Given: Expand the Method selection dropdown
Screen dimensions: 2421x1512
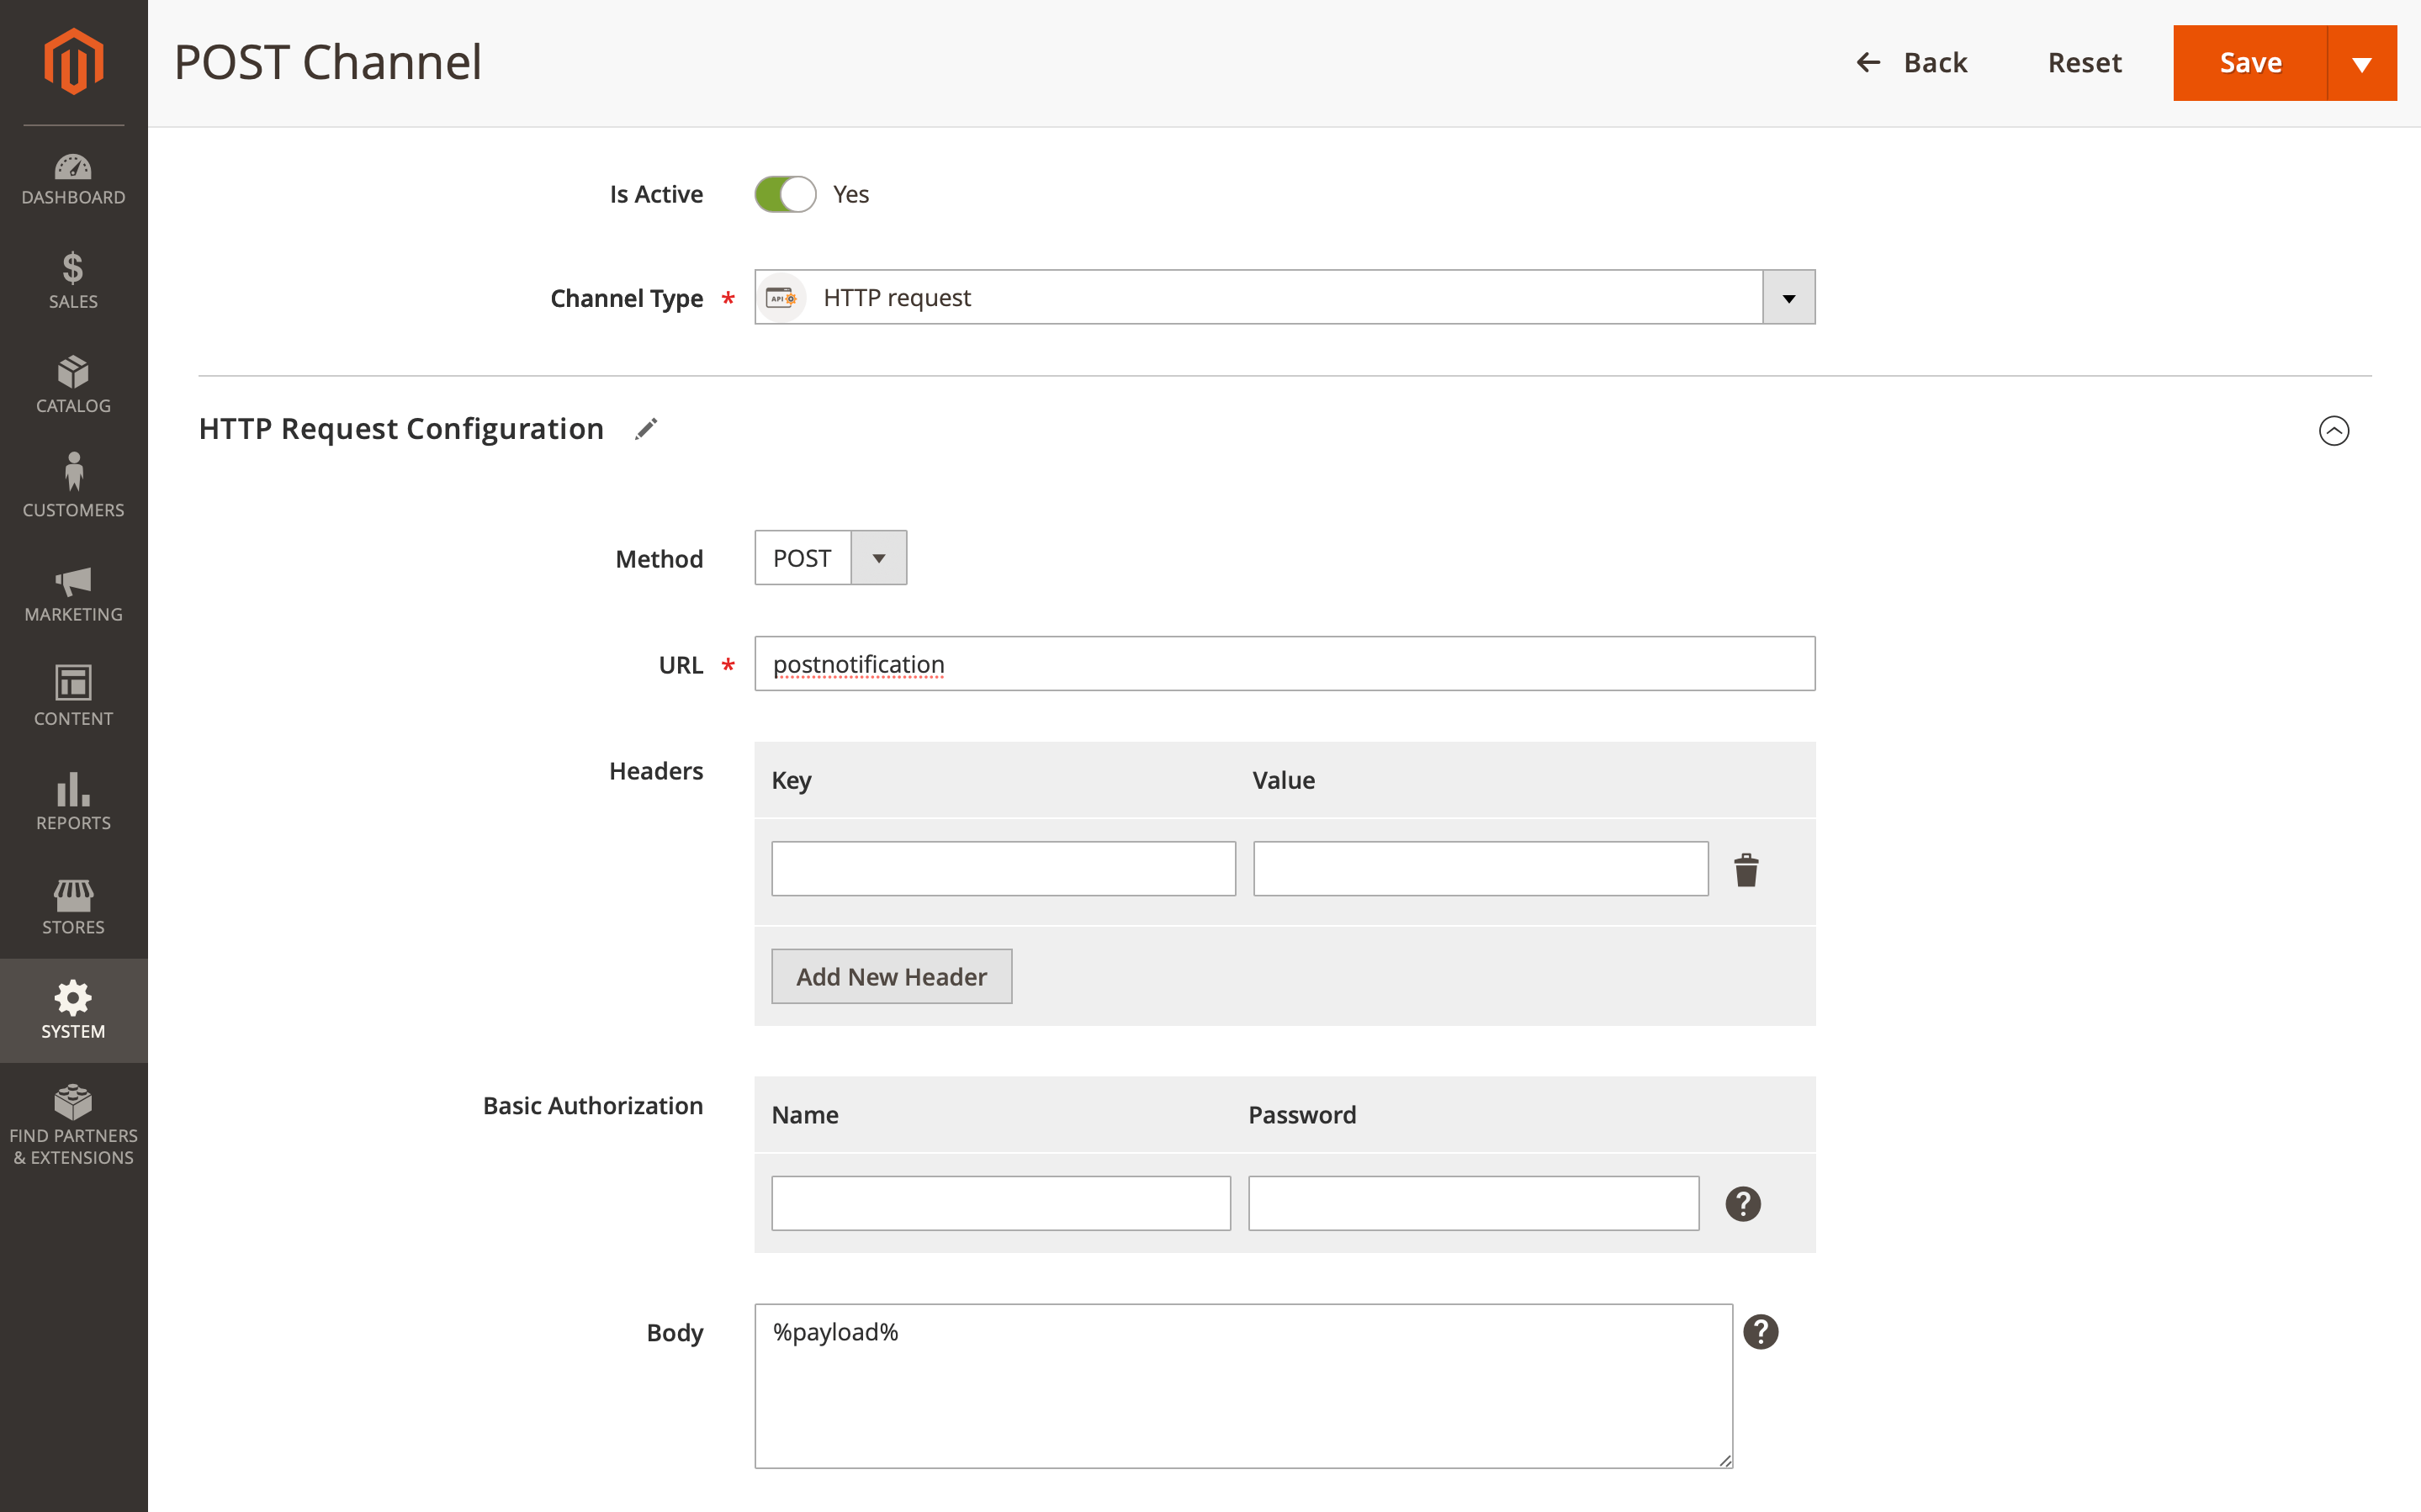Looking at the screenshot, I should click(x=877, y=557).
